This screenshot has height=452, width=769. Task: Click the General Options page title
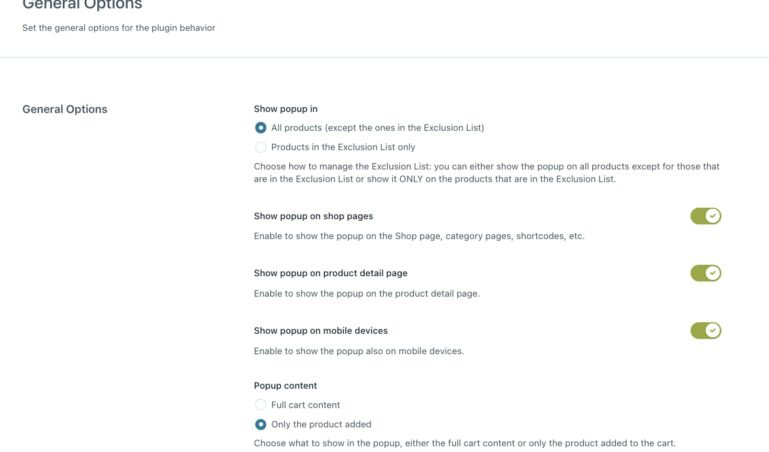82,6
